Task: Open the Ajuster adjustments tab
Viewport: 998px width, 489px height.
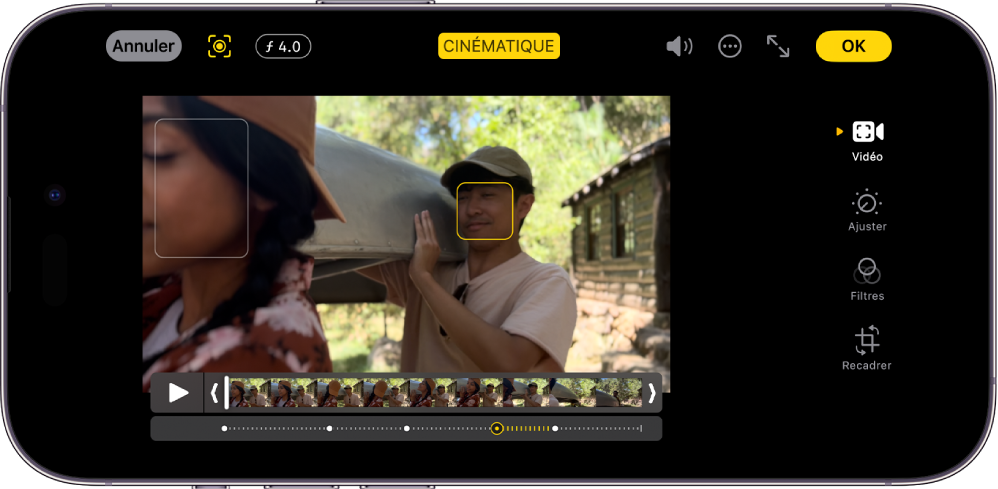Action: point(867,211)
